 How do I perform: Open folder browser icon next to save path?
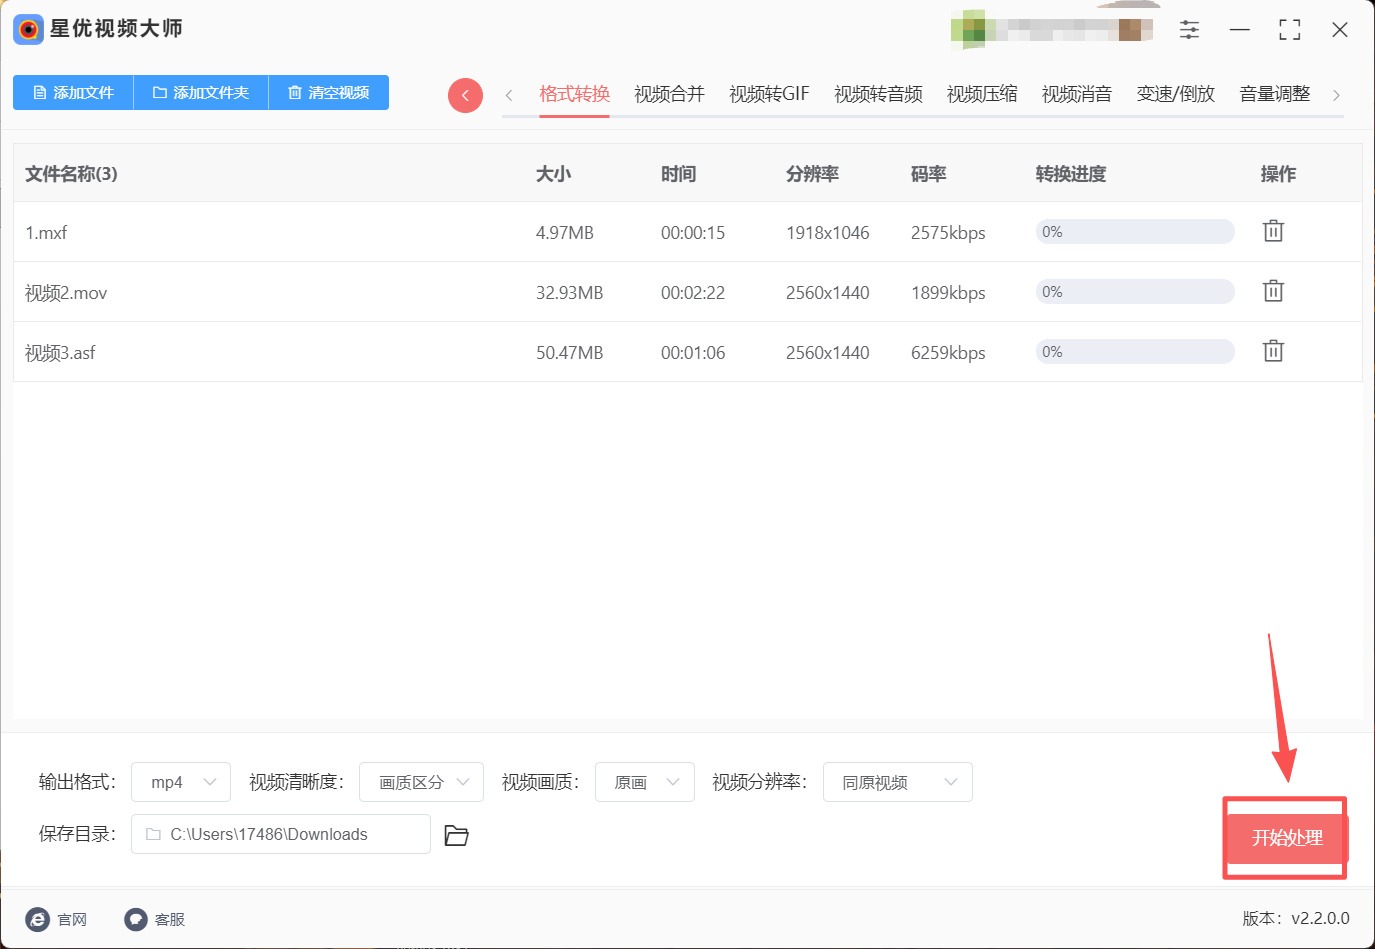pos(456,835)
